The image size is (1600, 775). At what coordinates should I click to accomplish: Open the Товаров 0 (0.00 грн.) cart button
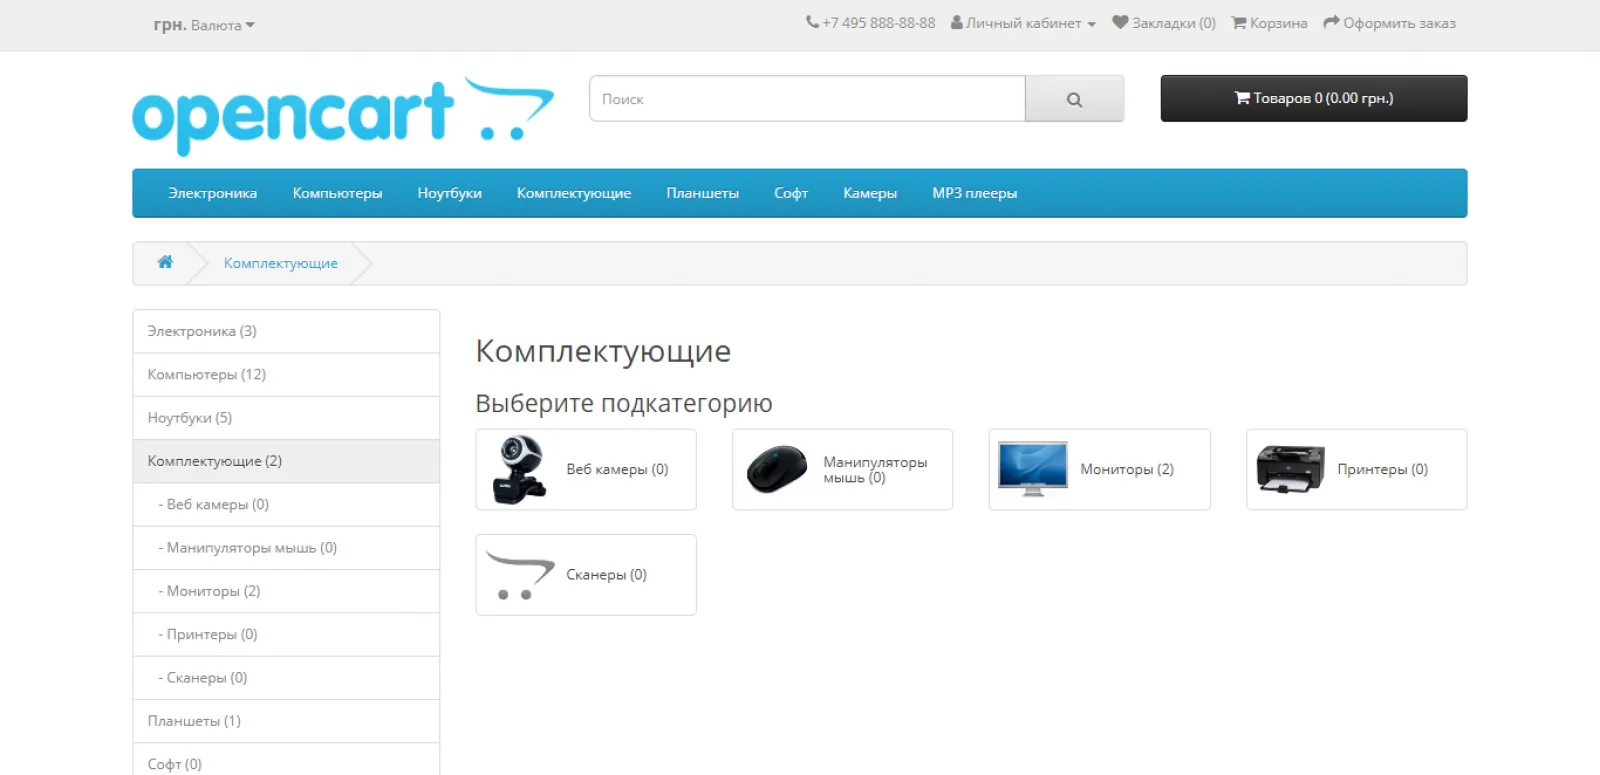pos(1313,98)
